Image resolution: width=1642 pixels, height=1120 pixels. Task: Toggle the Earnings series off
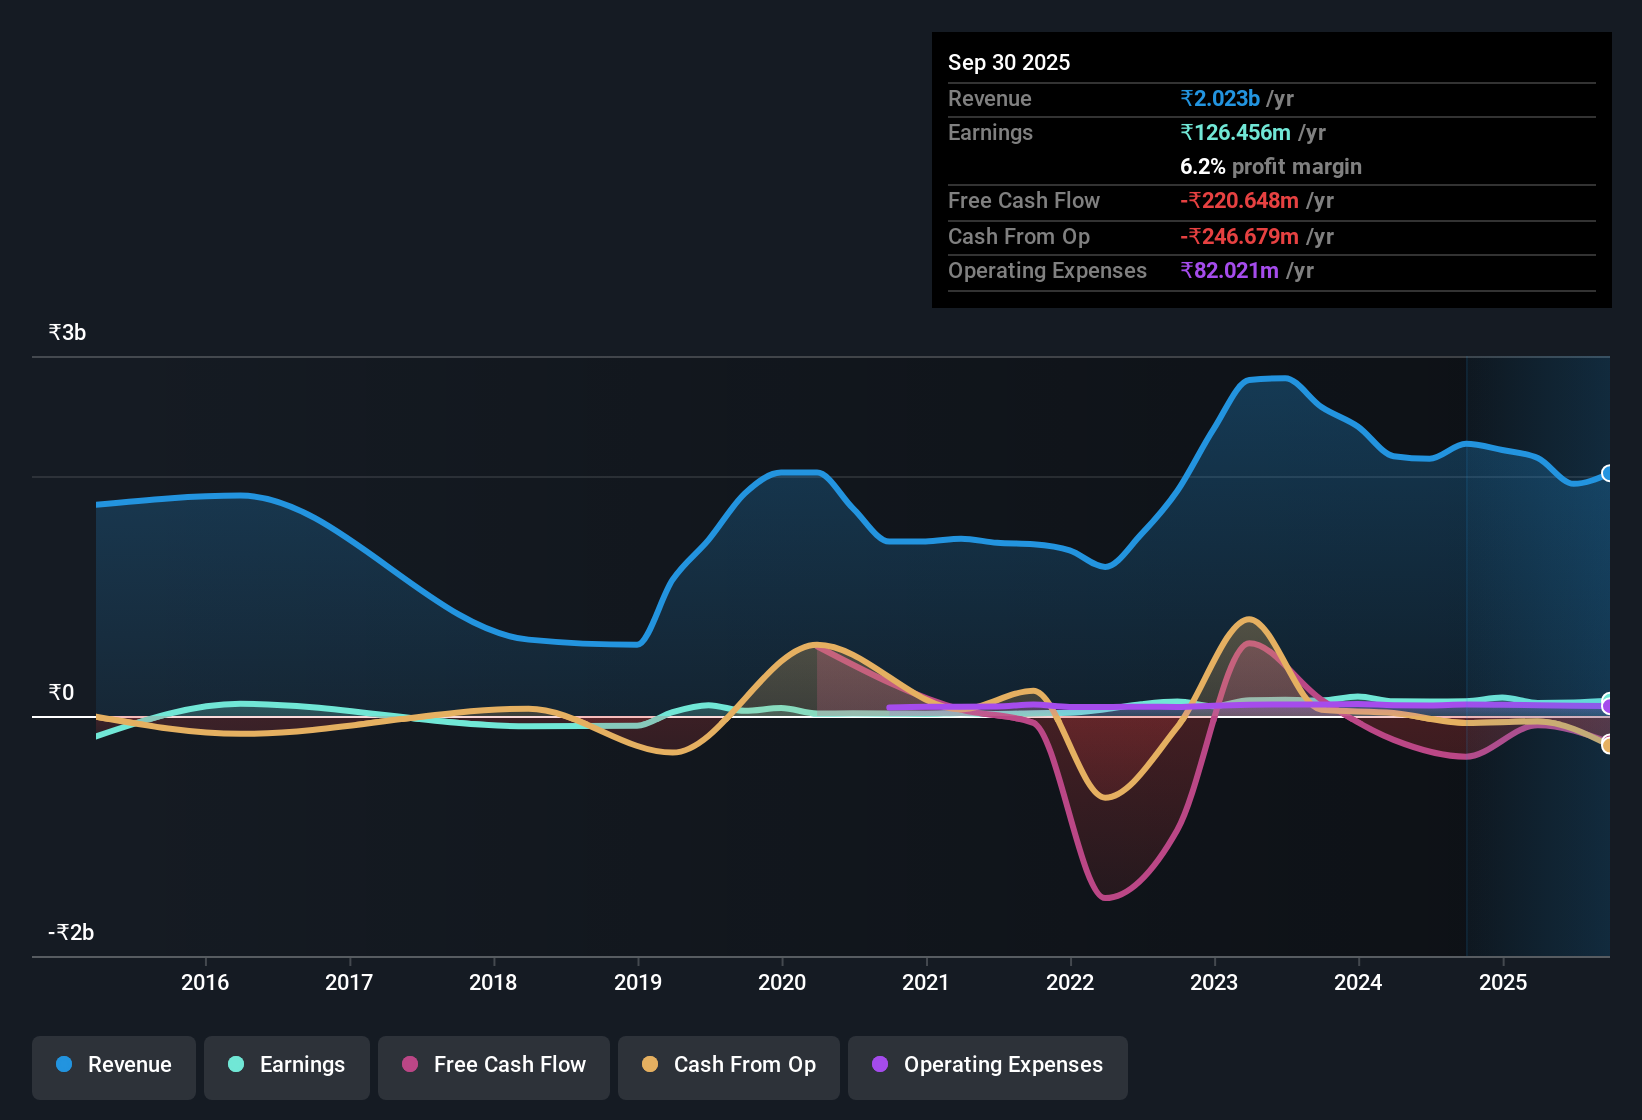(286, 1065)
